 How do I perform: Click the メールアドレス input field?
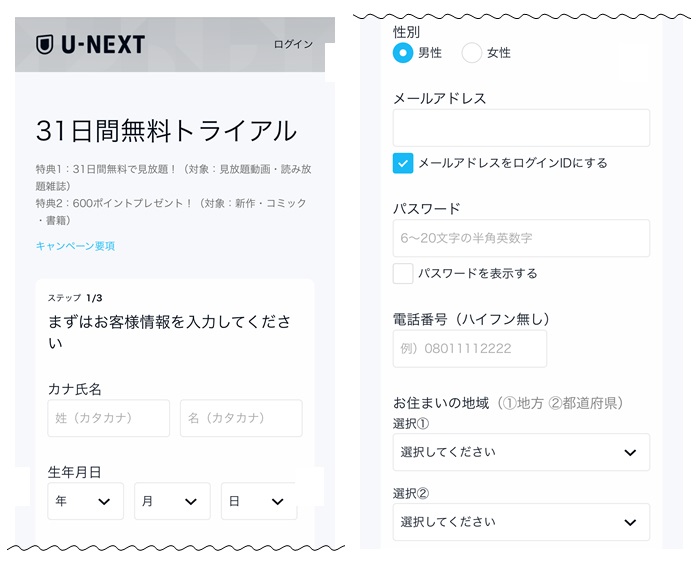521,128
